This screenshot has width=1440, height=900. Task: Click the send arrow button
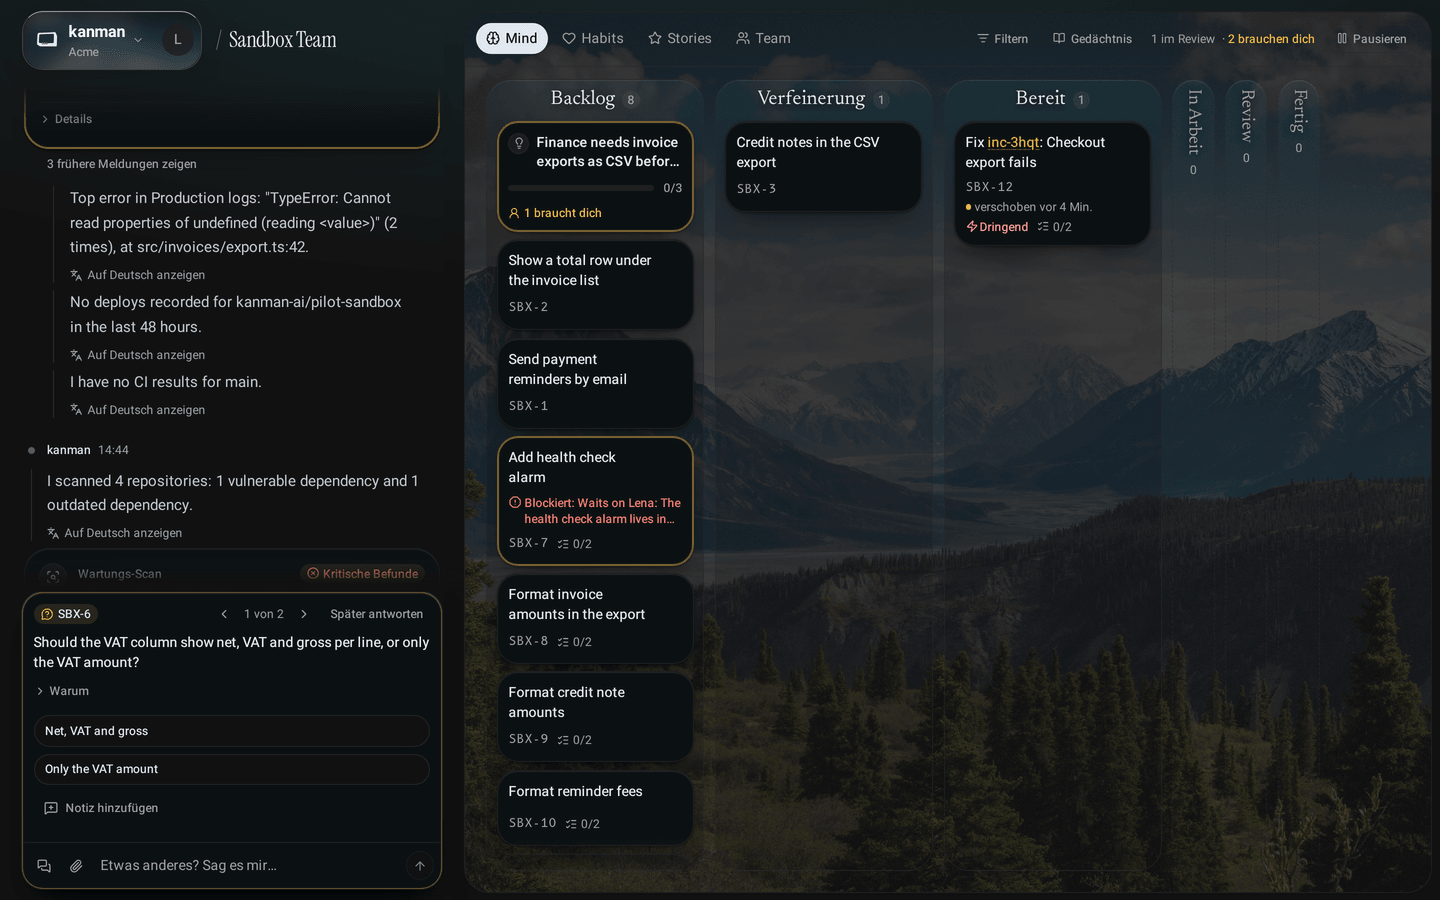[x=420, y=866]
